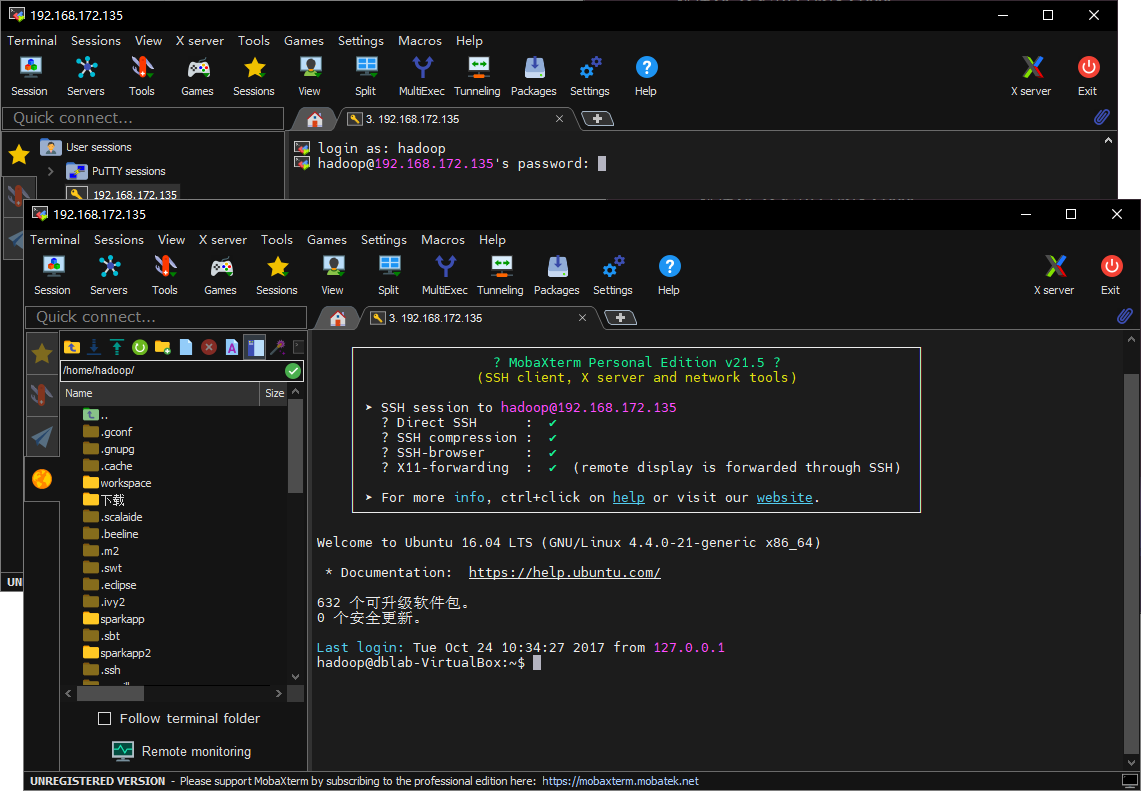Viewport: 1142px width, 792px height.
Task: Open a new tab with plus in front window
Action: pyautogui.click(x=621, y=318)
